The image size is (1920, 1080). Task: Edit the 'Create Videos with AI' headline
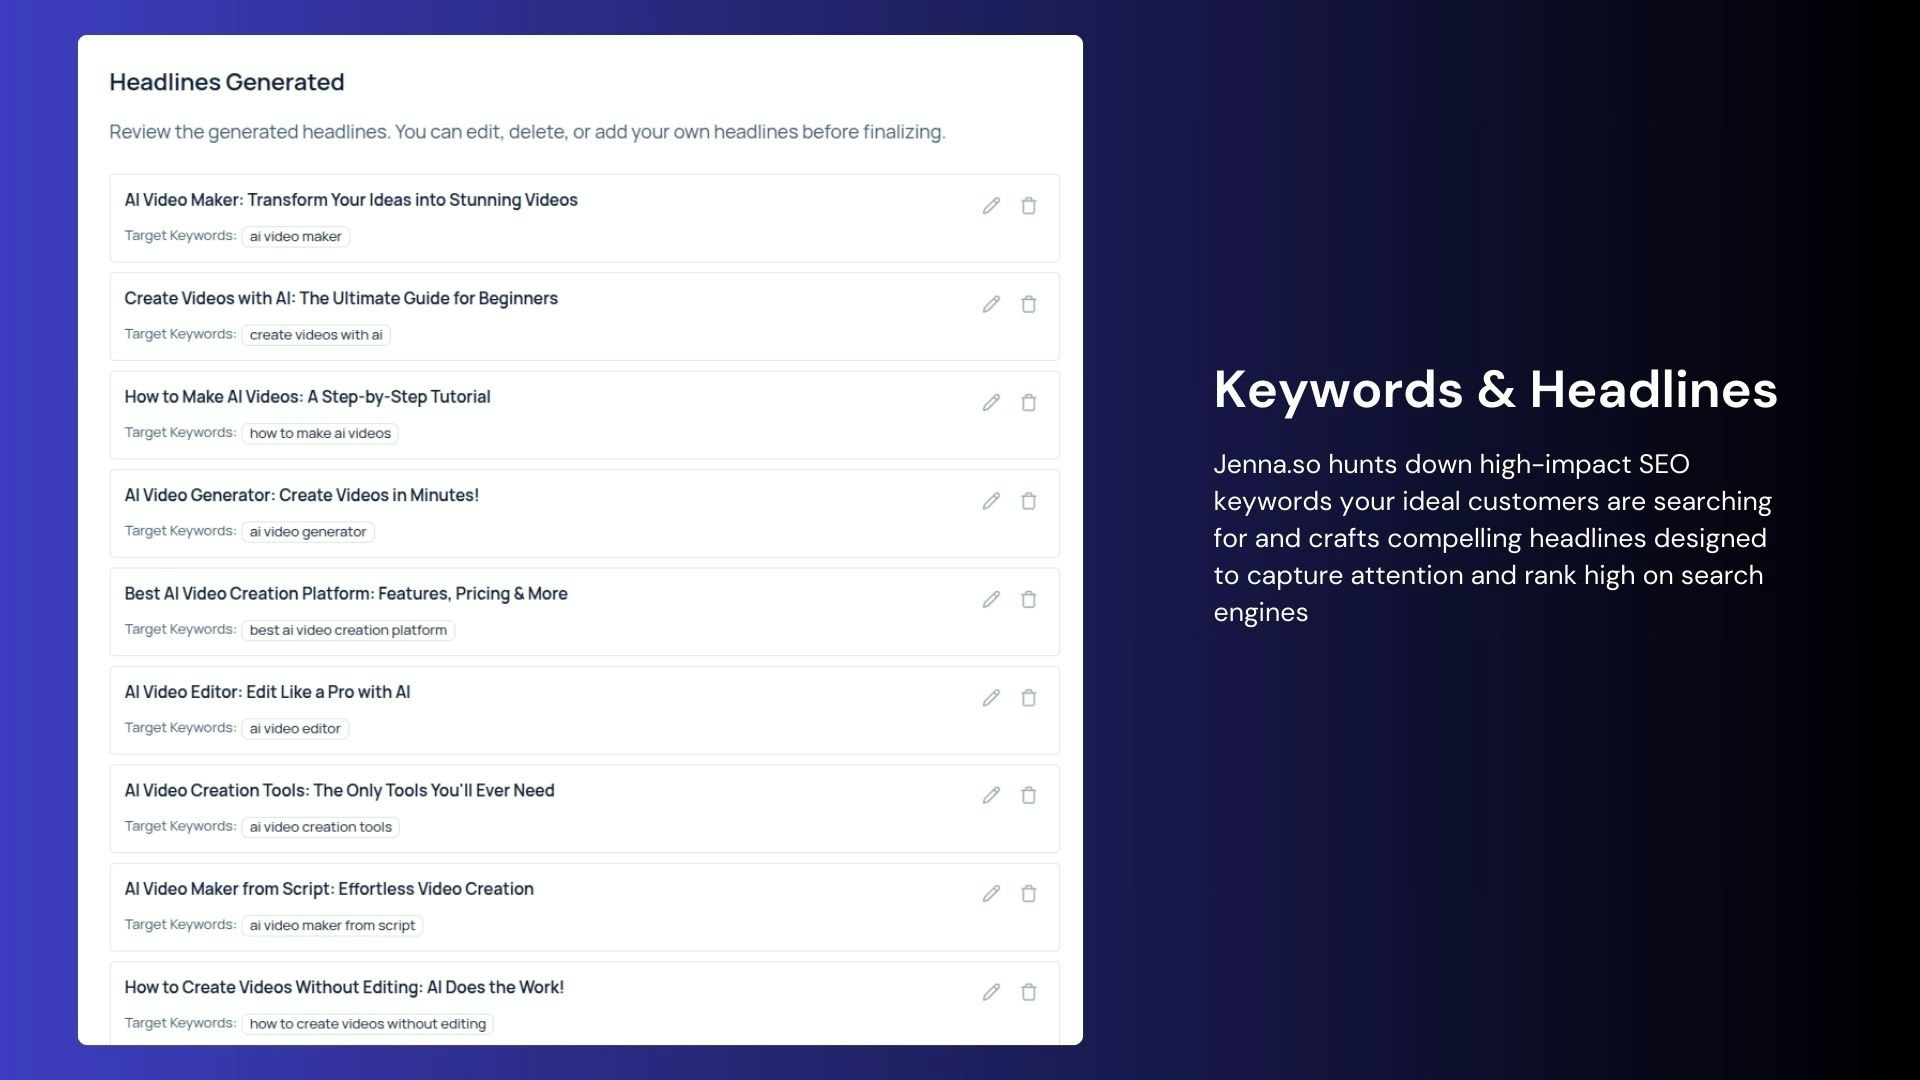coord(991,304)
